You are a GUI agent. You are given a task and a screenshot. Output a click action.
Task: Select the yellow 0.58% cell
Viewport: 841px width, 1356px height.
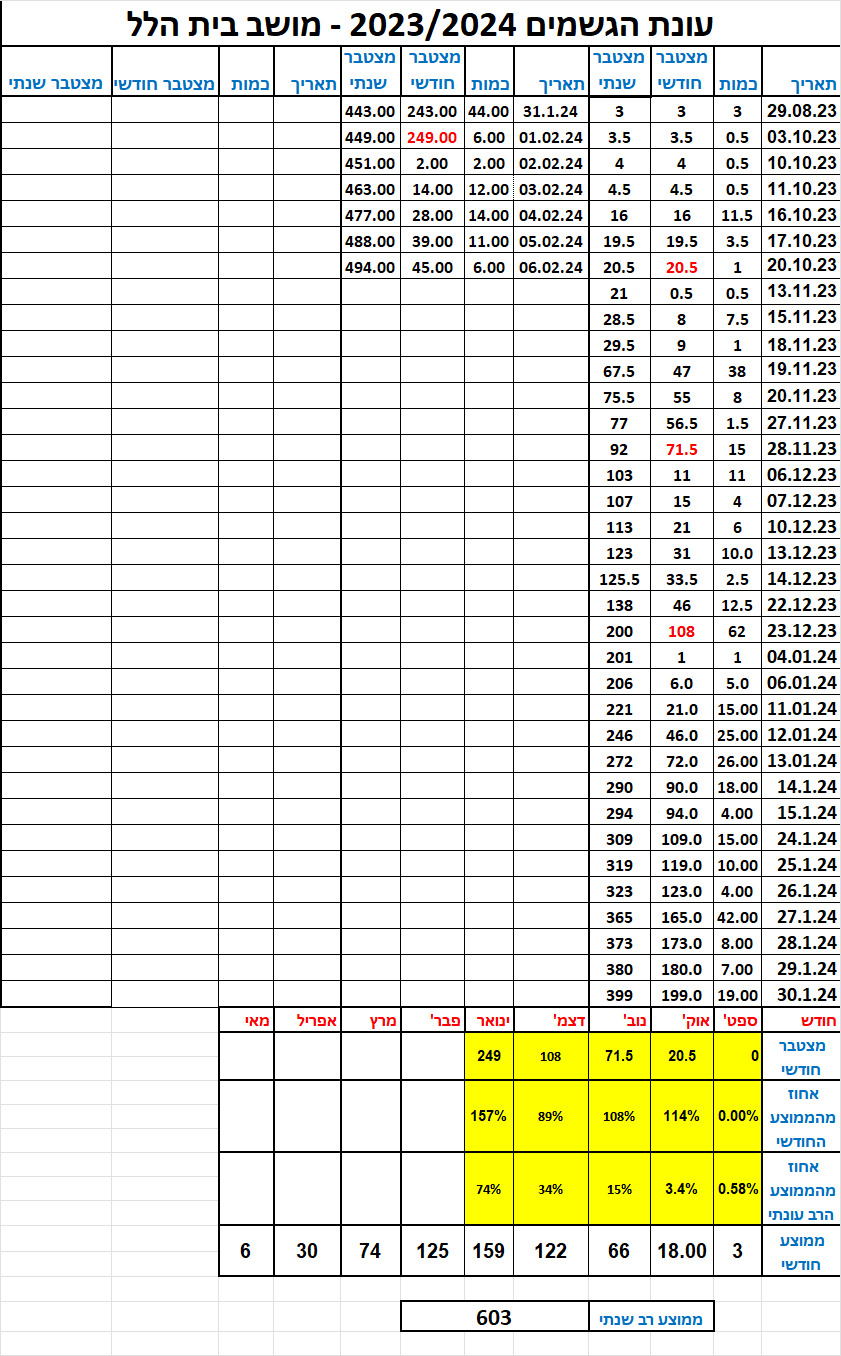737,1189
